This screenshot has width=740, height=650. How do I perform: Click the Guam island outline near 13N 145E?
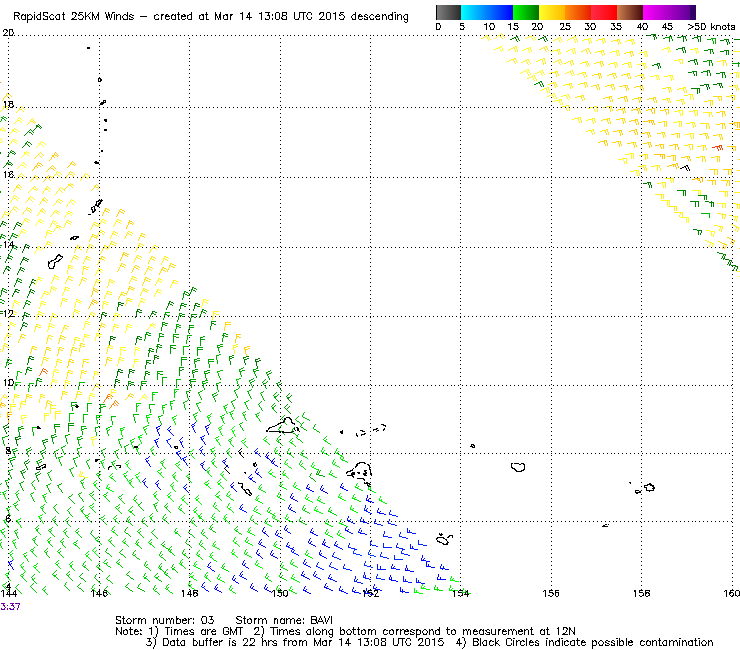pyautogui.click(x=55, y=261)
